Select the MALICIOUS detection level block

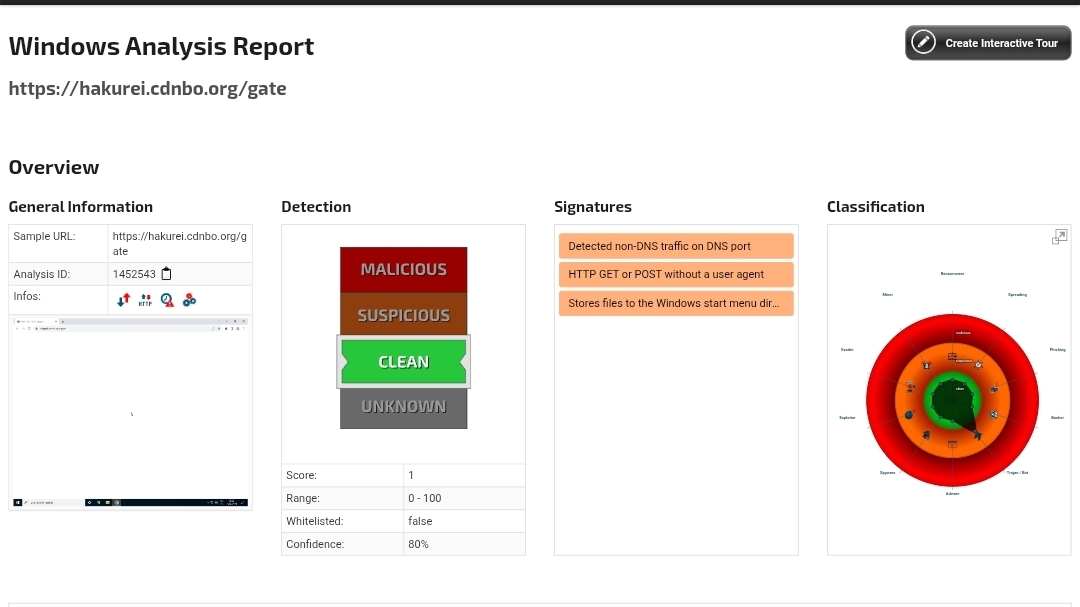404,269
